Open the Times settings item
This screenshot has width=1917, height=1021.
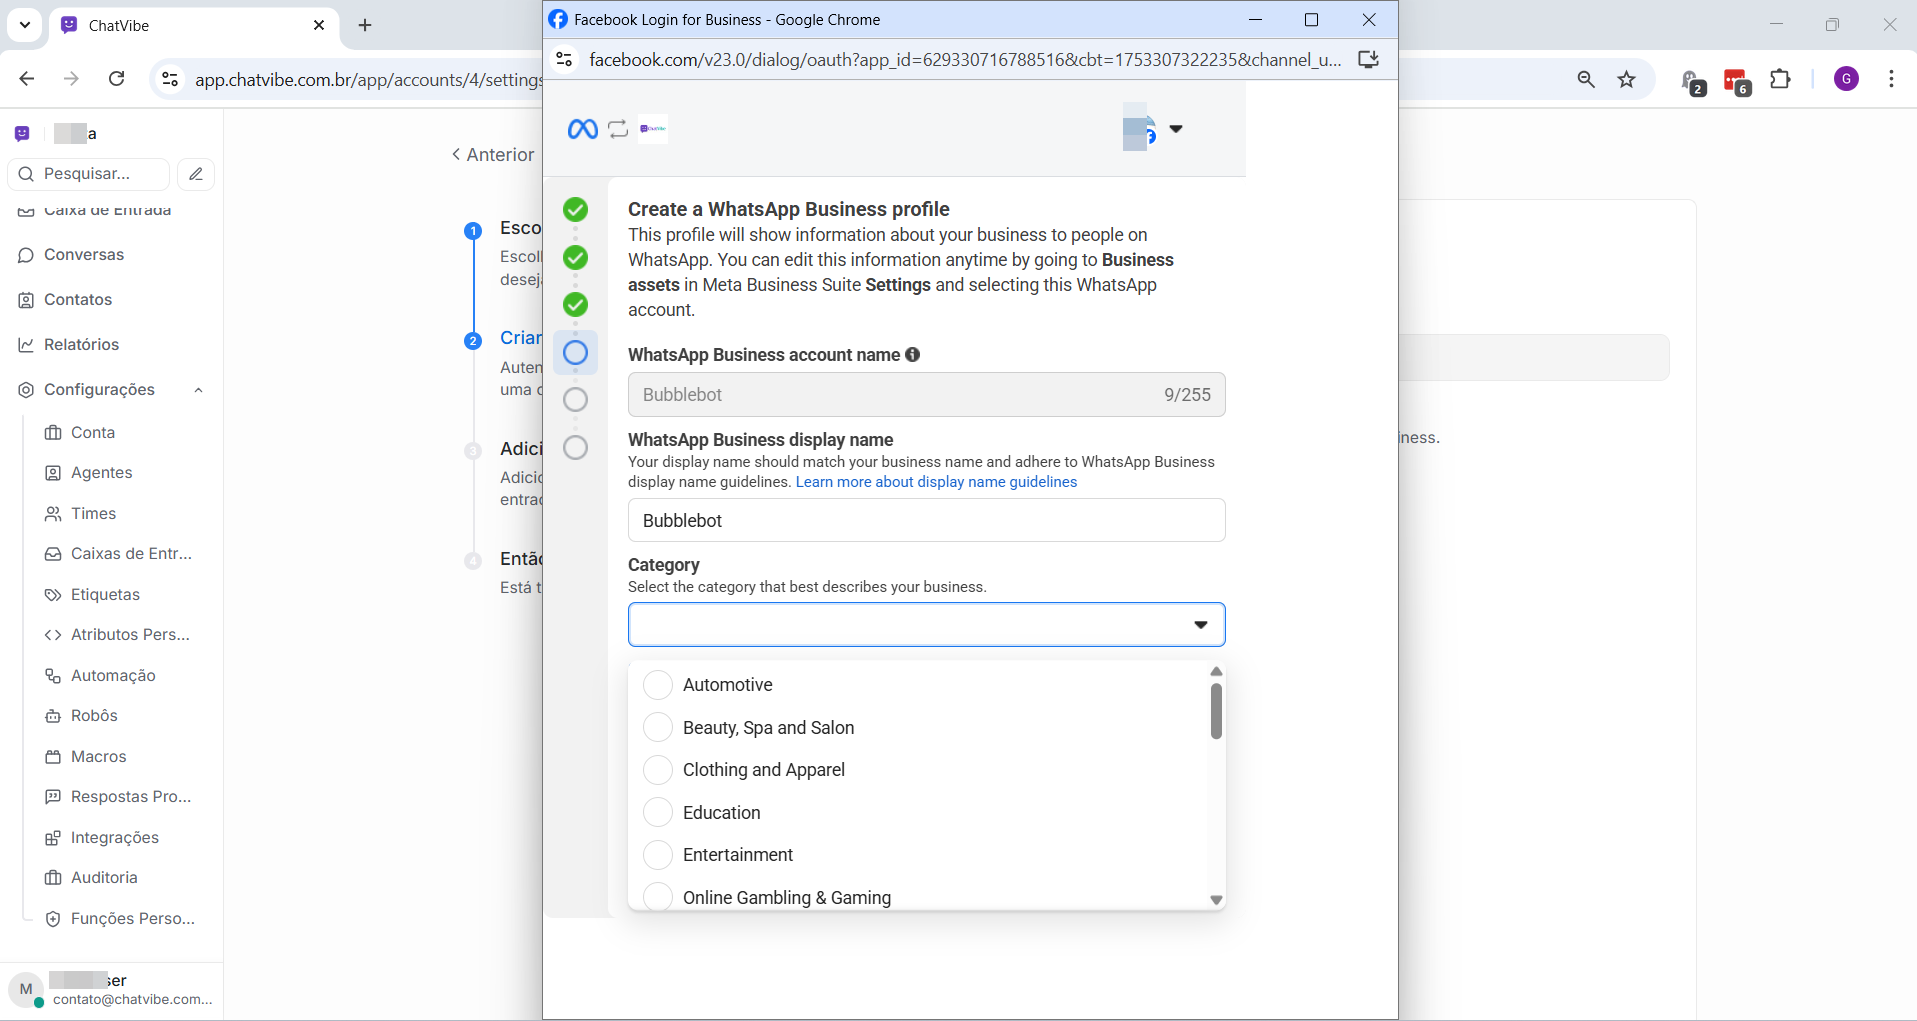pyautogui.click(x=93, y=514)
